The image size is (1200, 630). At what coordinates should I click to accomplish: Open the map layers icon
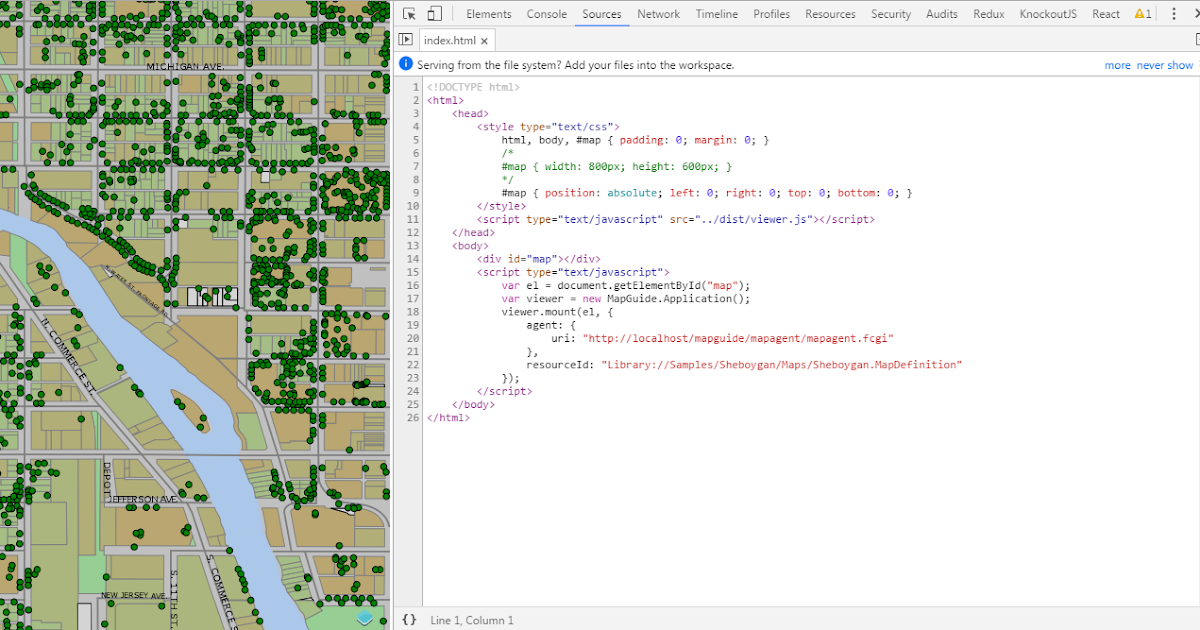[365, 618]
